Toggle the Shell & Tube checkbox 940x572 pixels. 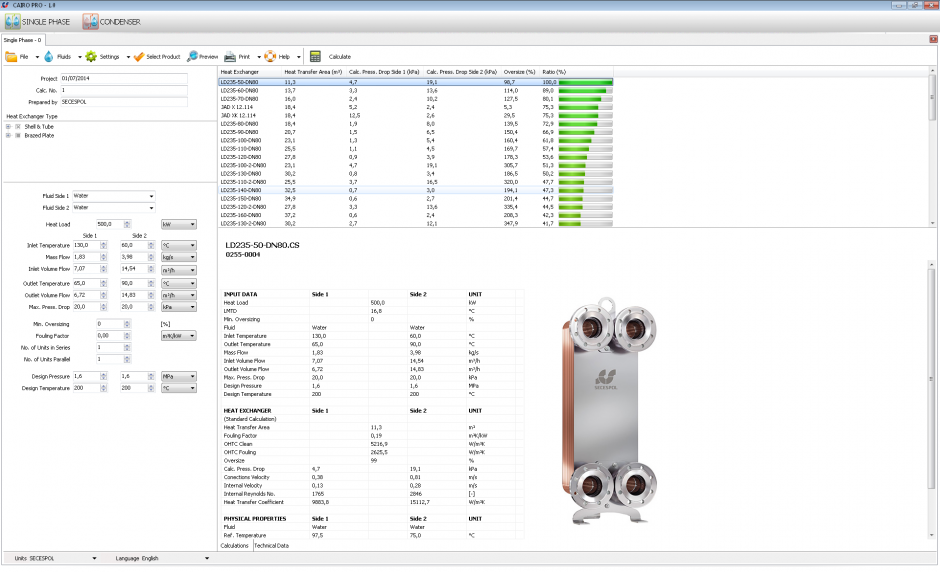[x=18, y=127]
